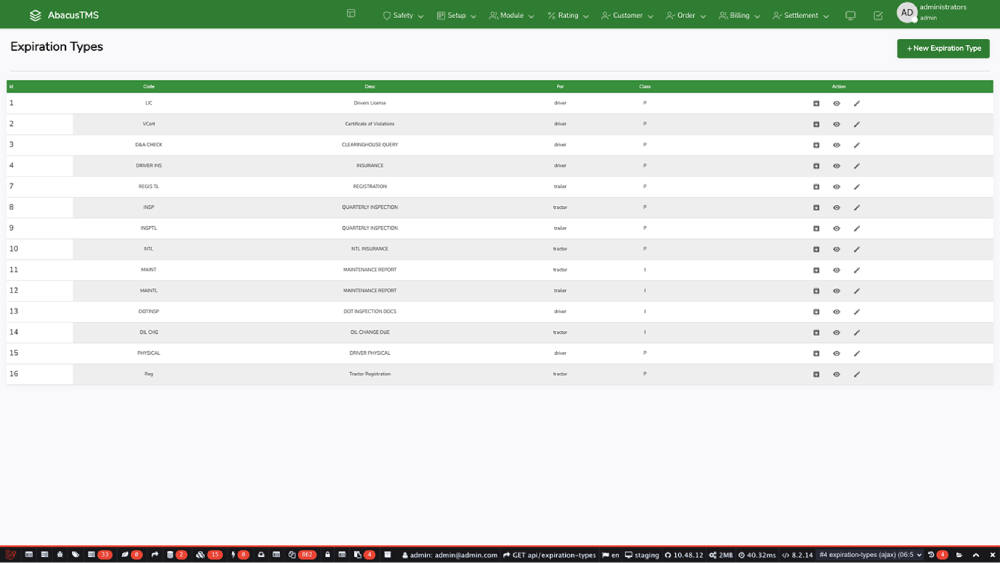This screenshot has width=1000, height=563.
Task: Click add icon on Tractor Registration row
Action: click(x=816, y=374)
